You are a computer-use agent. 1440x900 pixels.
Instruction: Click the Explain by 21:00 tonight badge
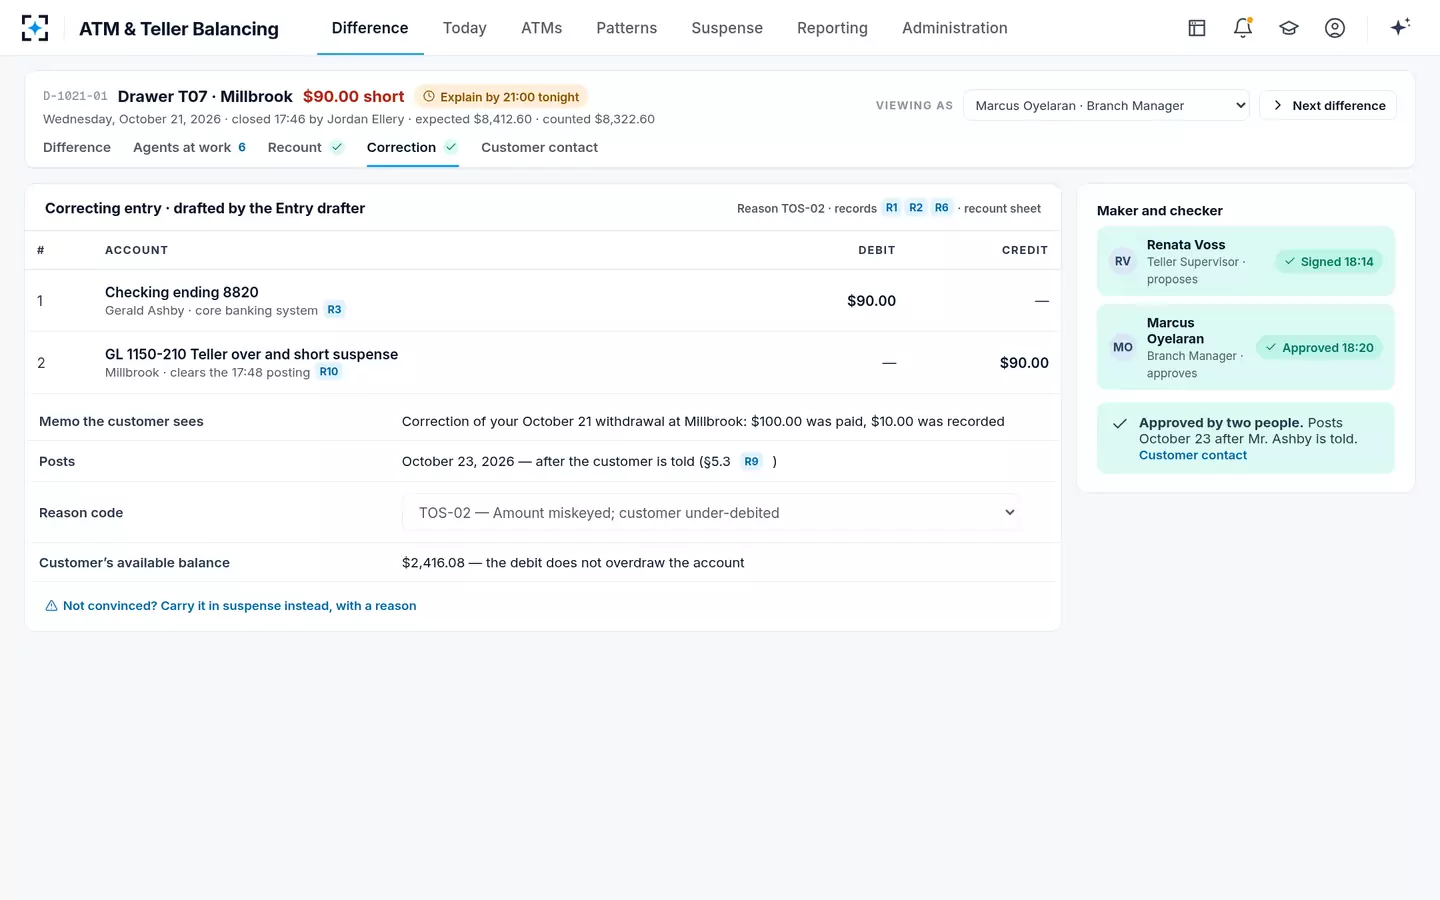(x=501, y=97)
